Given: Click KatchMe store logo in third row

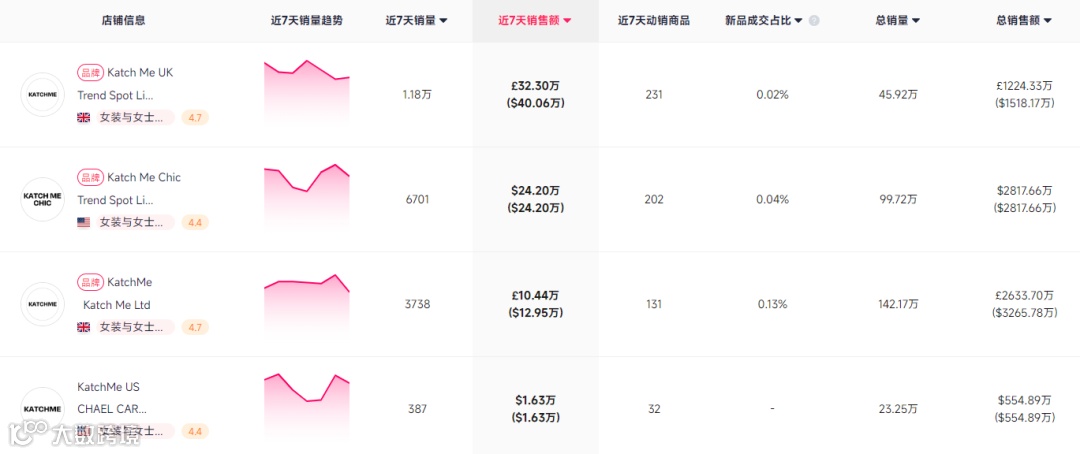Looking at the screenshot, I should [42, 304].
